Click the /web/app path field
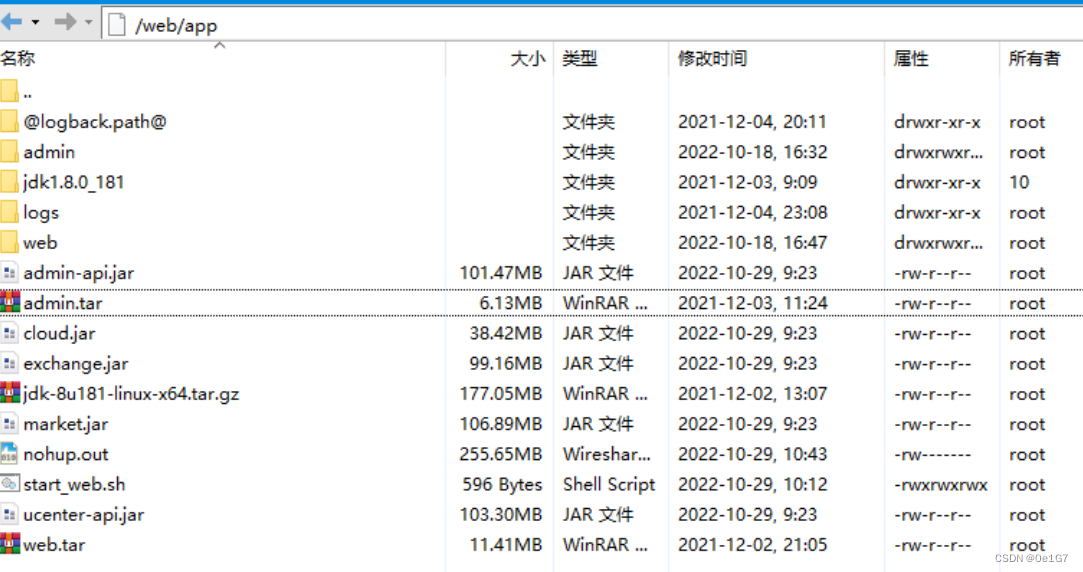 pos(592,25)
